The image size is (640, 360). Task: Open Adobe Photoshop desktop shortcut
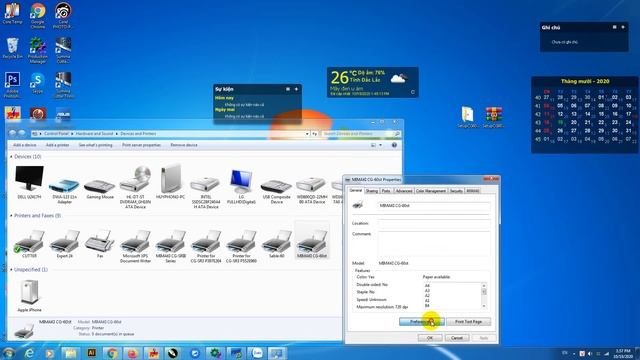pos(12,85)
